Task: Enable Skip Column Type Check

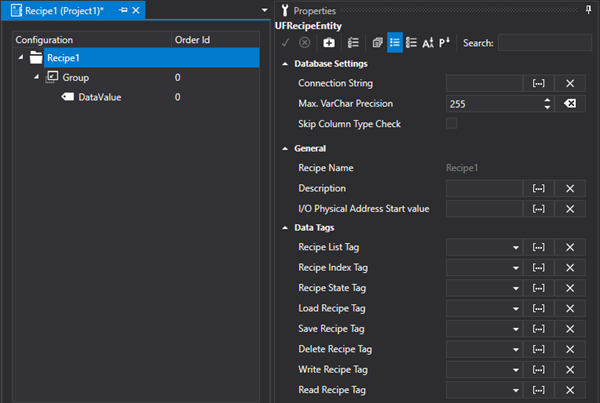Action: point(451,123)
